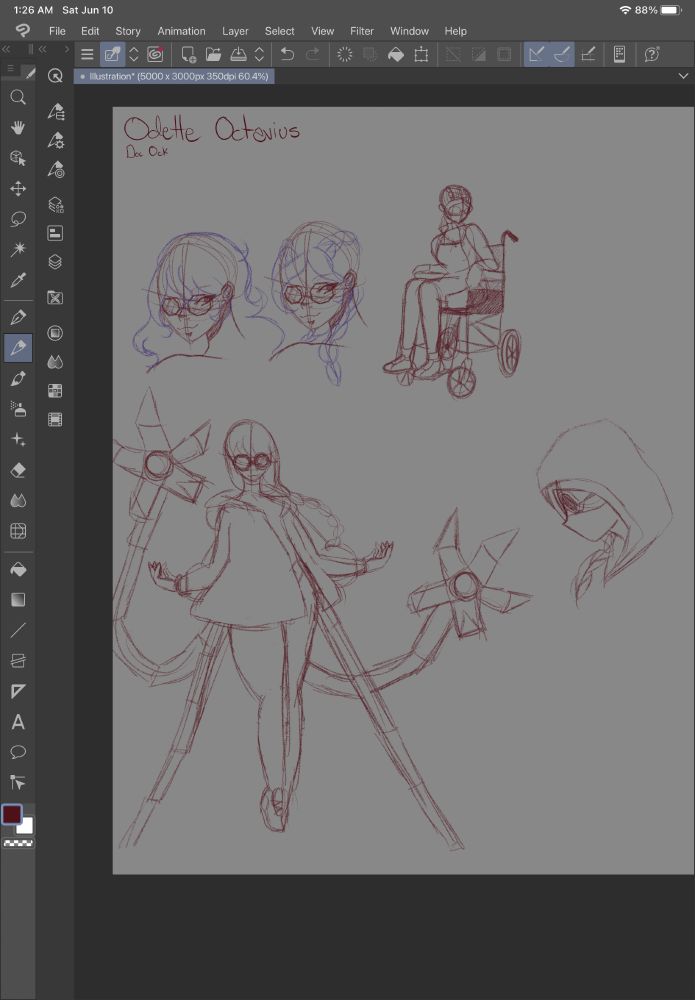
Task: Select the Operation object tool
Action: 18,158
